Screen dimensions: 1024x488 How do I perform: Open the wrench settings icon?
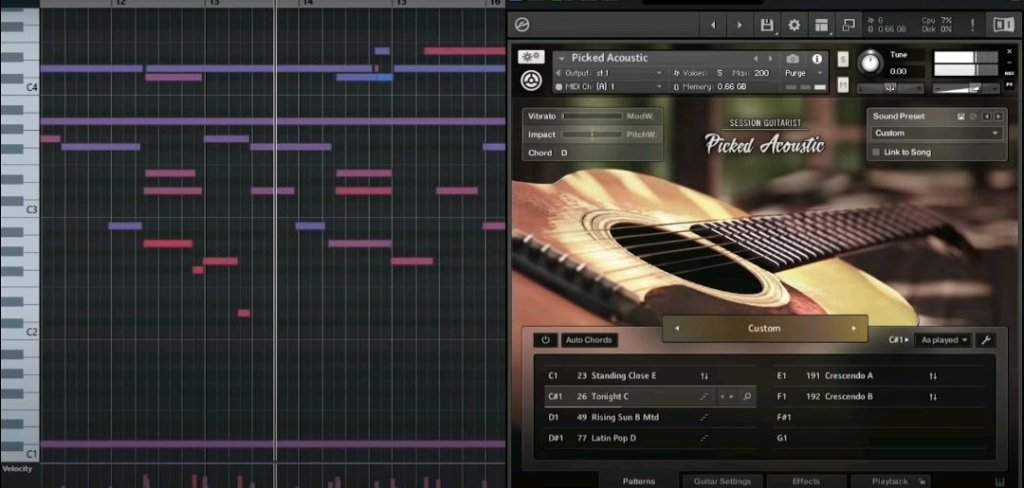click(x=985, y=340)
